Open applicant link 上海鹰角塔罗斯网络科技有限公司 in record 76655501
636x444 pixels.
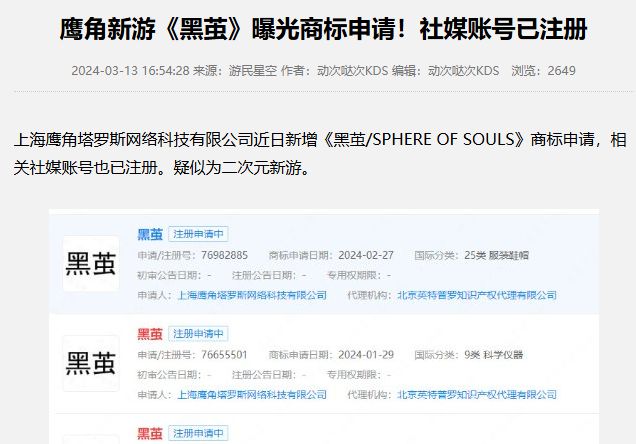[x=252, y=395]
